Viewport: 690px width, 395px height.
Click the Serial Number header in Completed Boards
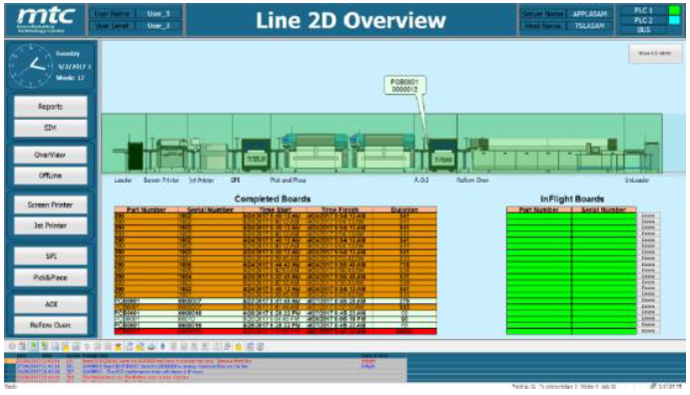[210, 210]
